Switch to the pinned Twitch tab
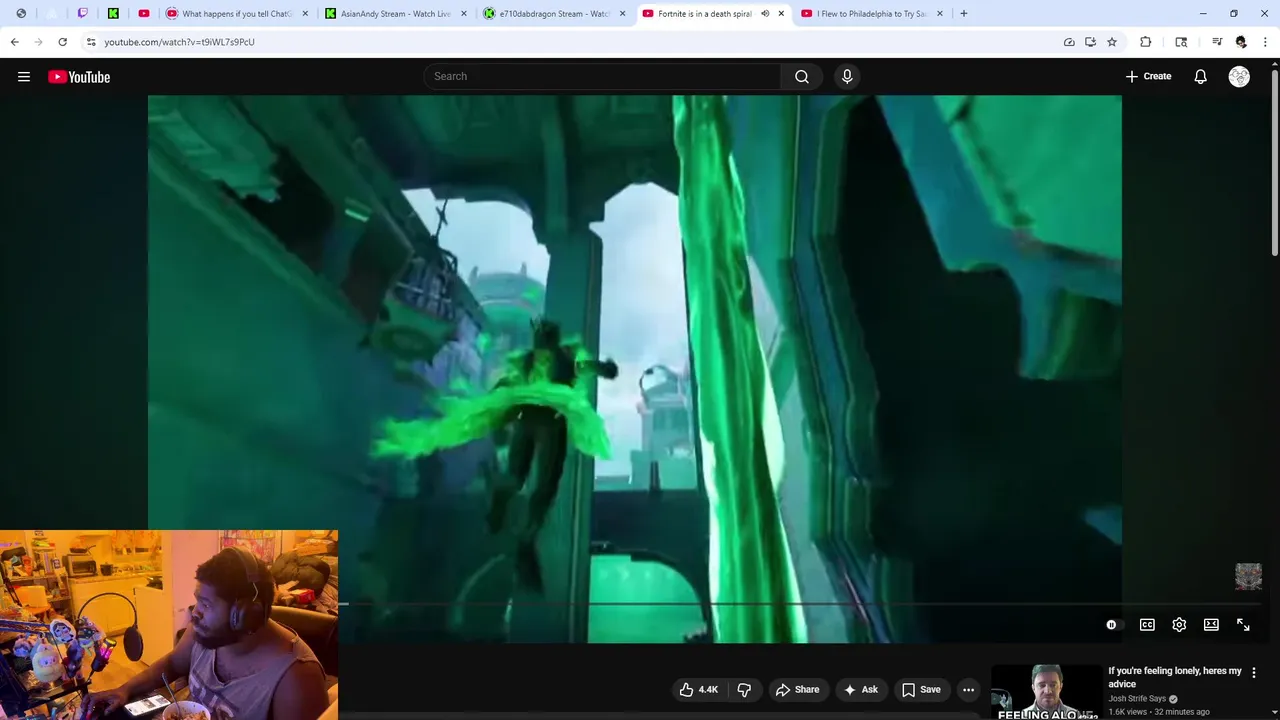 tap(83, 14)
